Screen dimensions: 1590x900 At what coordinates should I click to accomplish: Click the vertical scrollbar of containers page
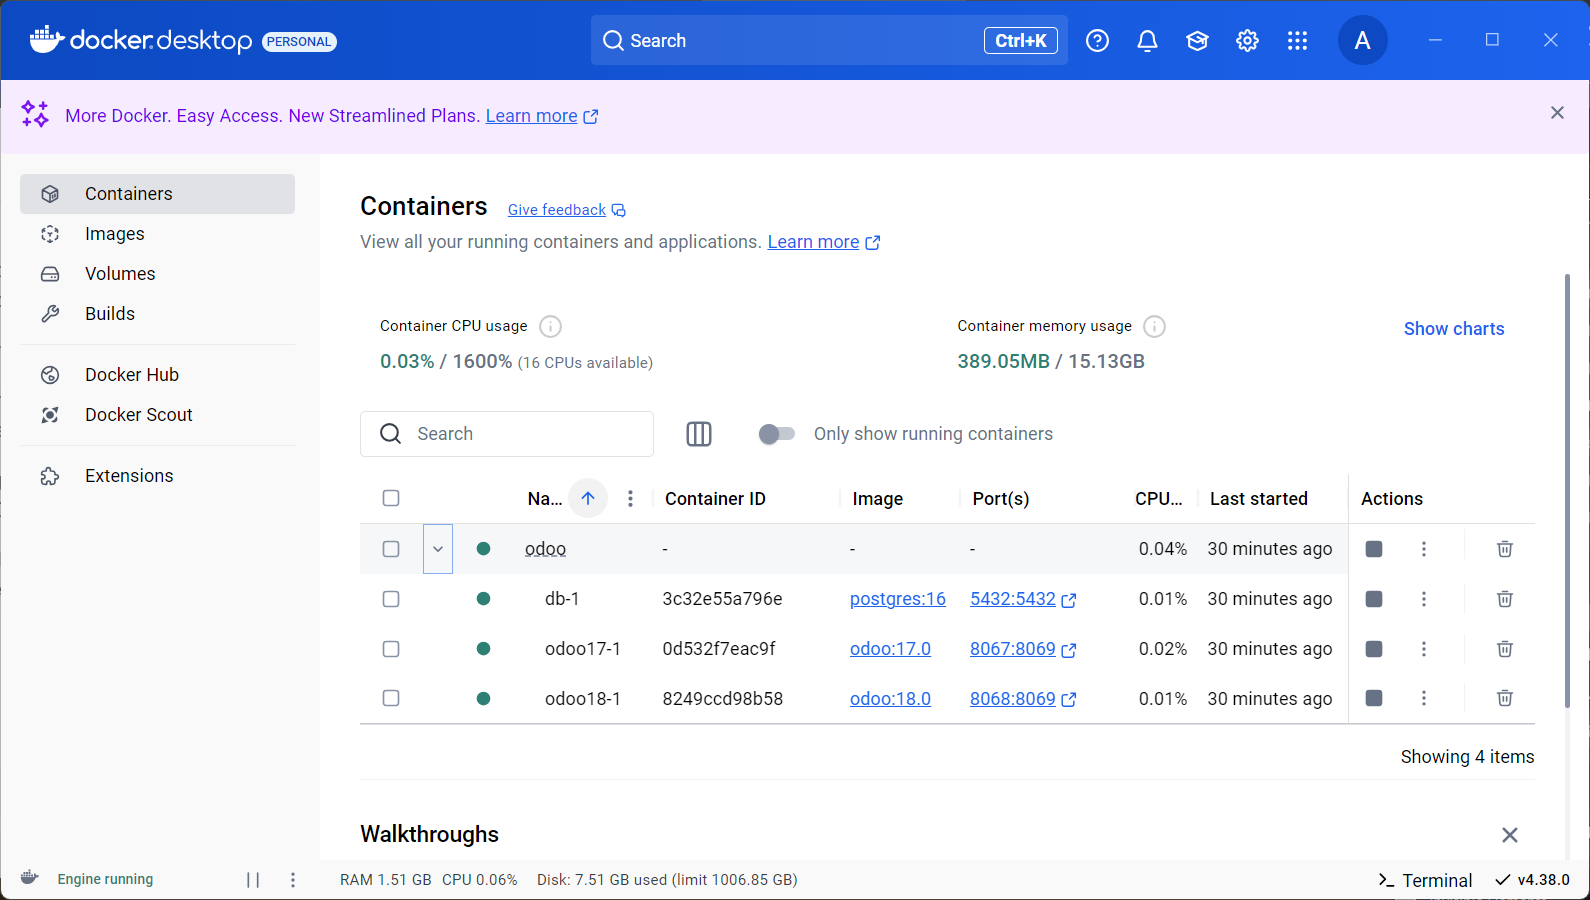click(1567, 492)
